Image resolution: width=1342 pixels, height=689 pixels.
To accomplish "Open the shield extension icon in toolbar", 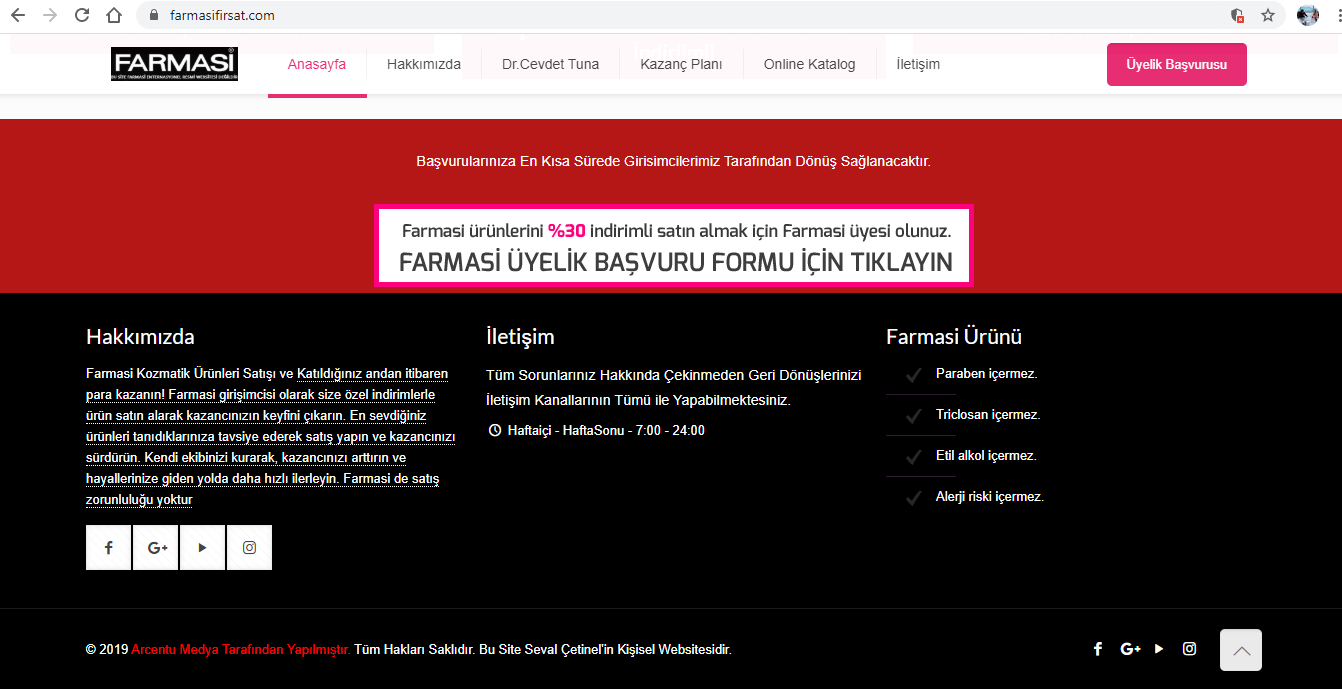I will coord(1237,15).
